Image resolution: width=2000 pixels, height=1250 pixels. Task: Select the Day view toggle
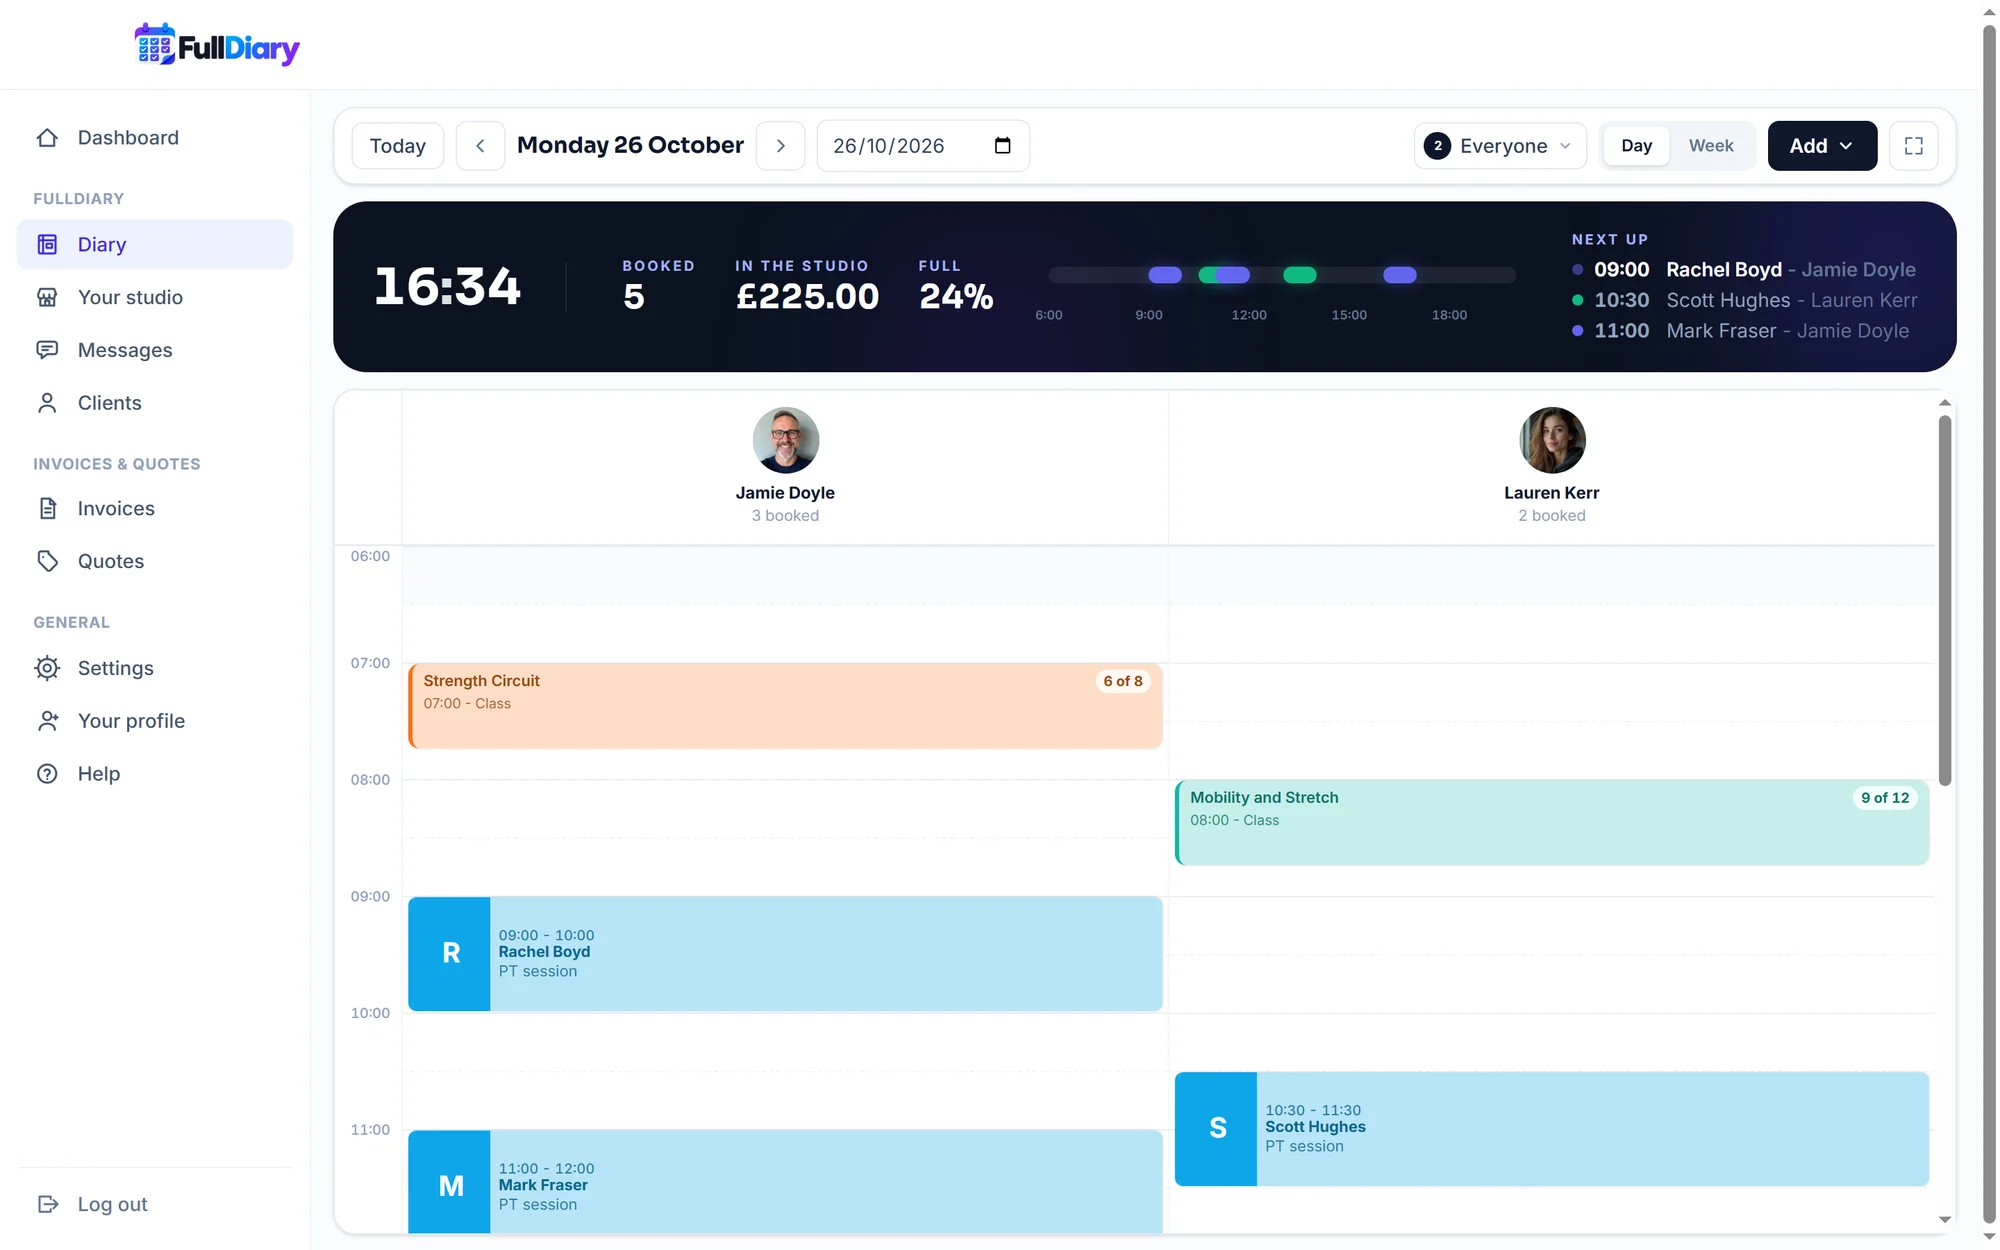(x=1636, y=146)
